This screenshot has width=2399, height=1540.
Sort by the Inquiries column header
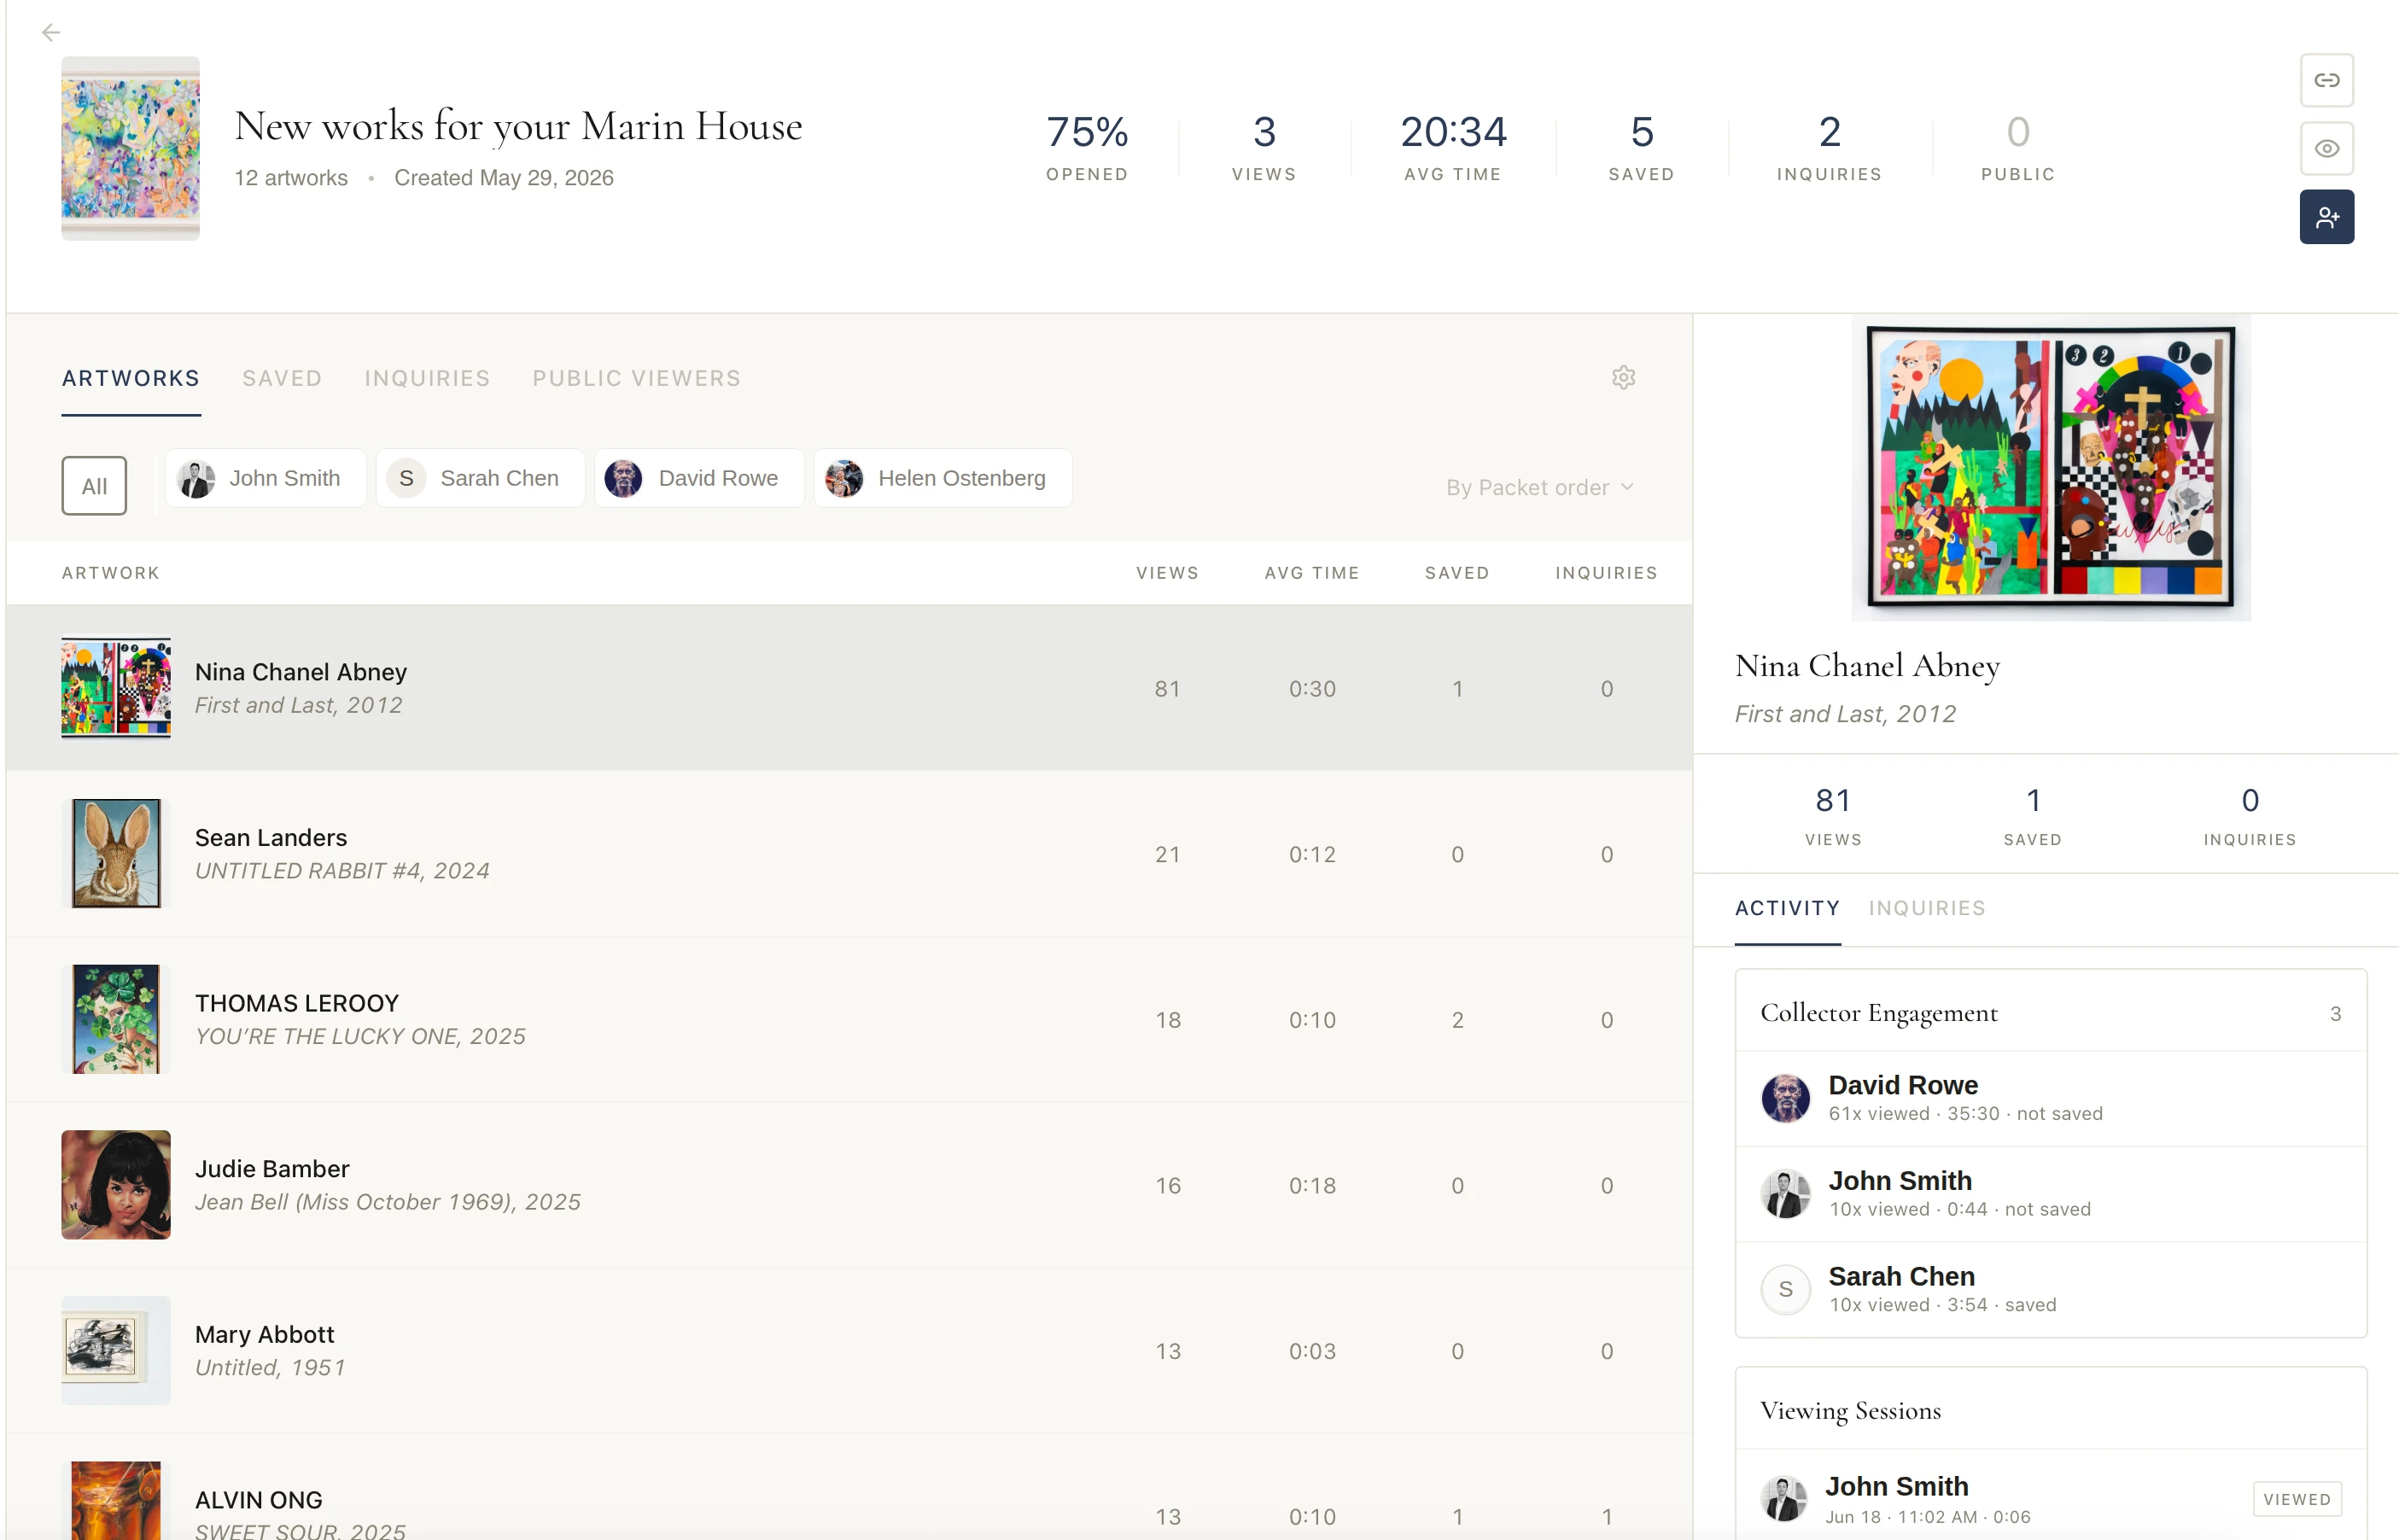pyautogui.click(x=1606, y=573)
